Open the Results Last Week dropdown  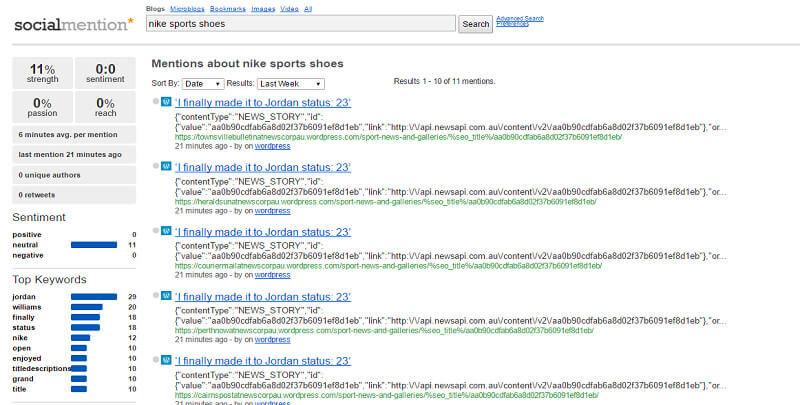[291, 84]
